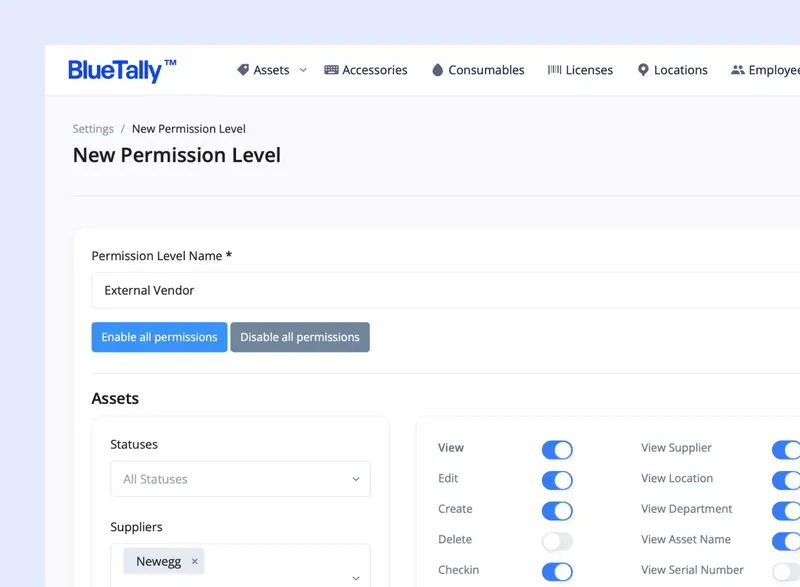Open the All Statuses dropdown
The height and width of the screenshot is (587, 800).
click(x=240, y=479)
